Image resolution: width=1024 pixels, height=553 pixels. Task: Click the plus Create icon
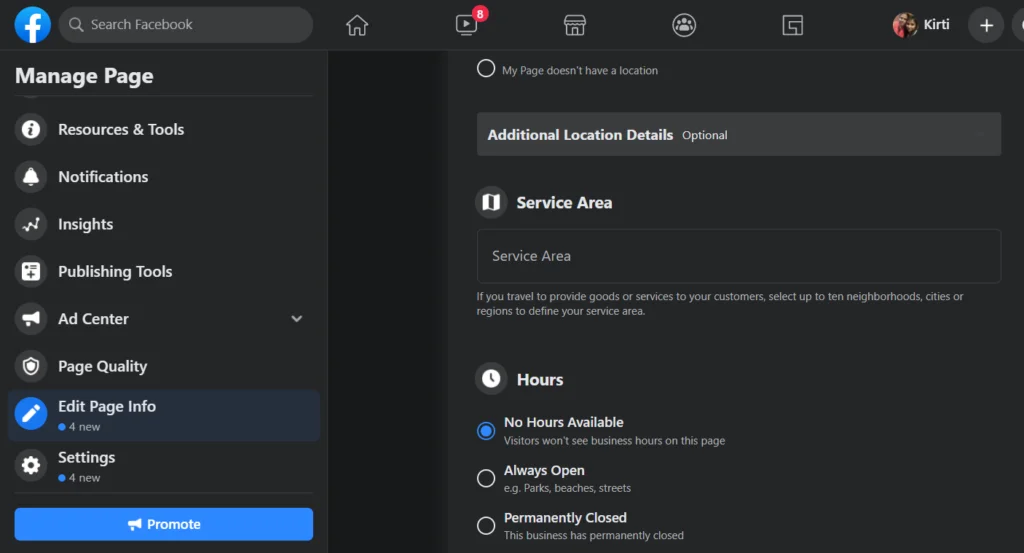[986, 25]
